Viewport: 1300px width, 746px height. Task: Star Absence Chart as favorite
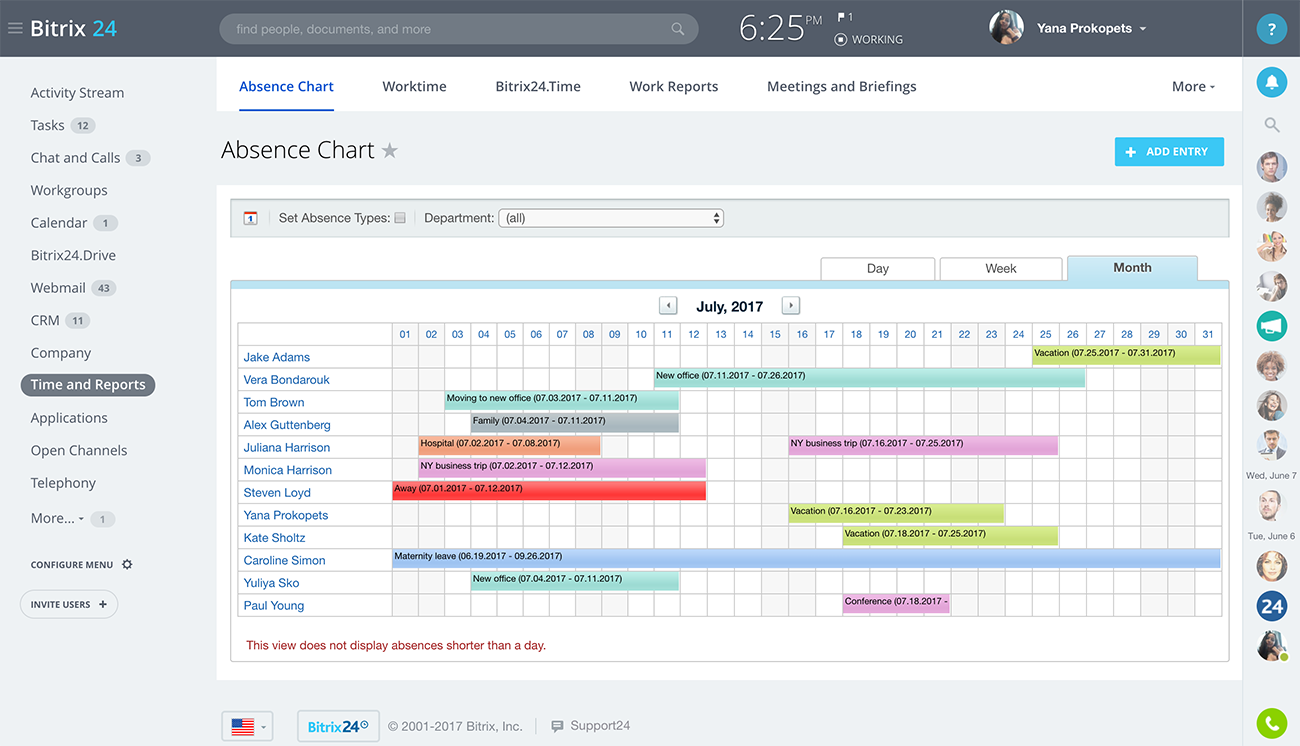click(390, 151)
